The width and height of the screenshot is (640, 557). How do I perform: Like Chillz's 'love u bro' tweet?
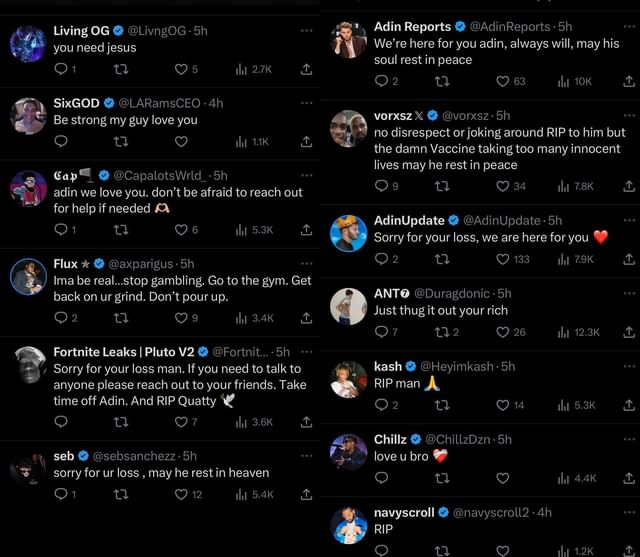point(503,478)
